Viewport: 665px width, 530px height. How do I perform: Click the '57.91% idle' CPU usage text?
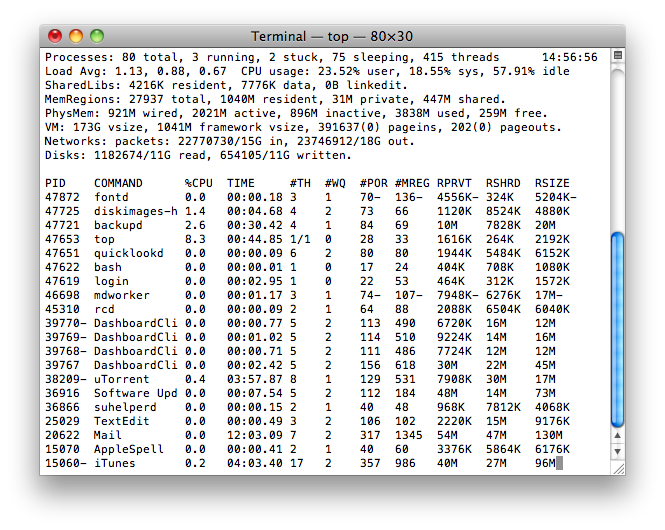click(531, 71)
